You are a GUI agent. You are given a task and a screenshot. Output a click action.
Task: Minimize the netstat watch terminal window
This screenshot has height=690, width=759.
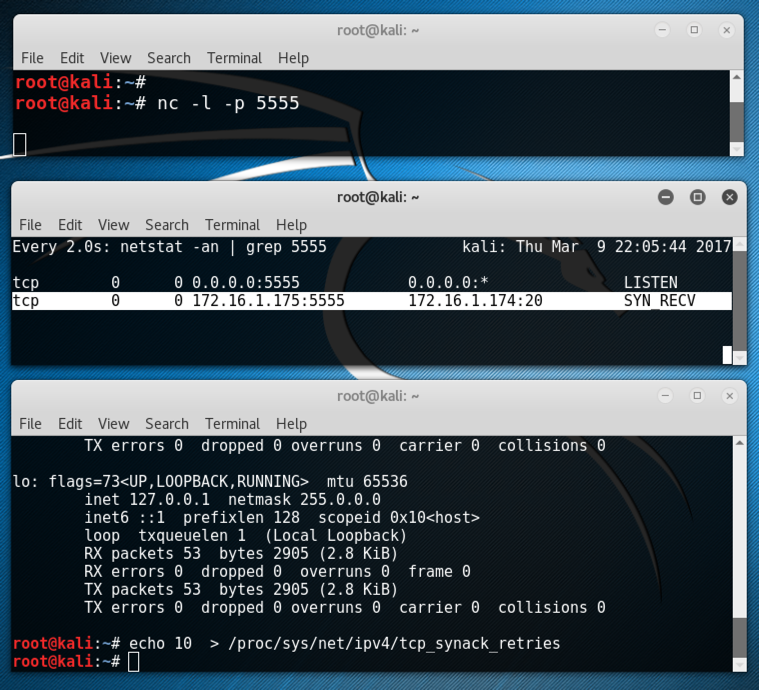(x=666, y=197)
